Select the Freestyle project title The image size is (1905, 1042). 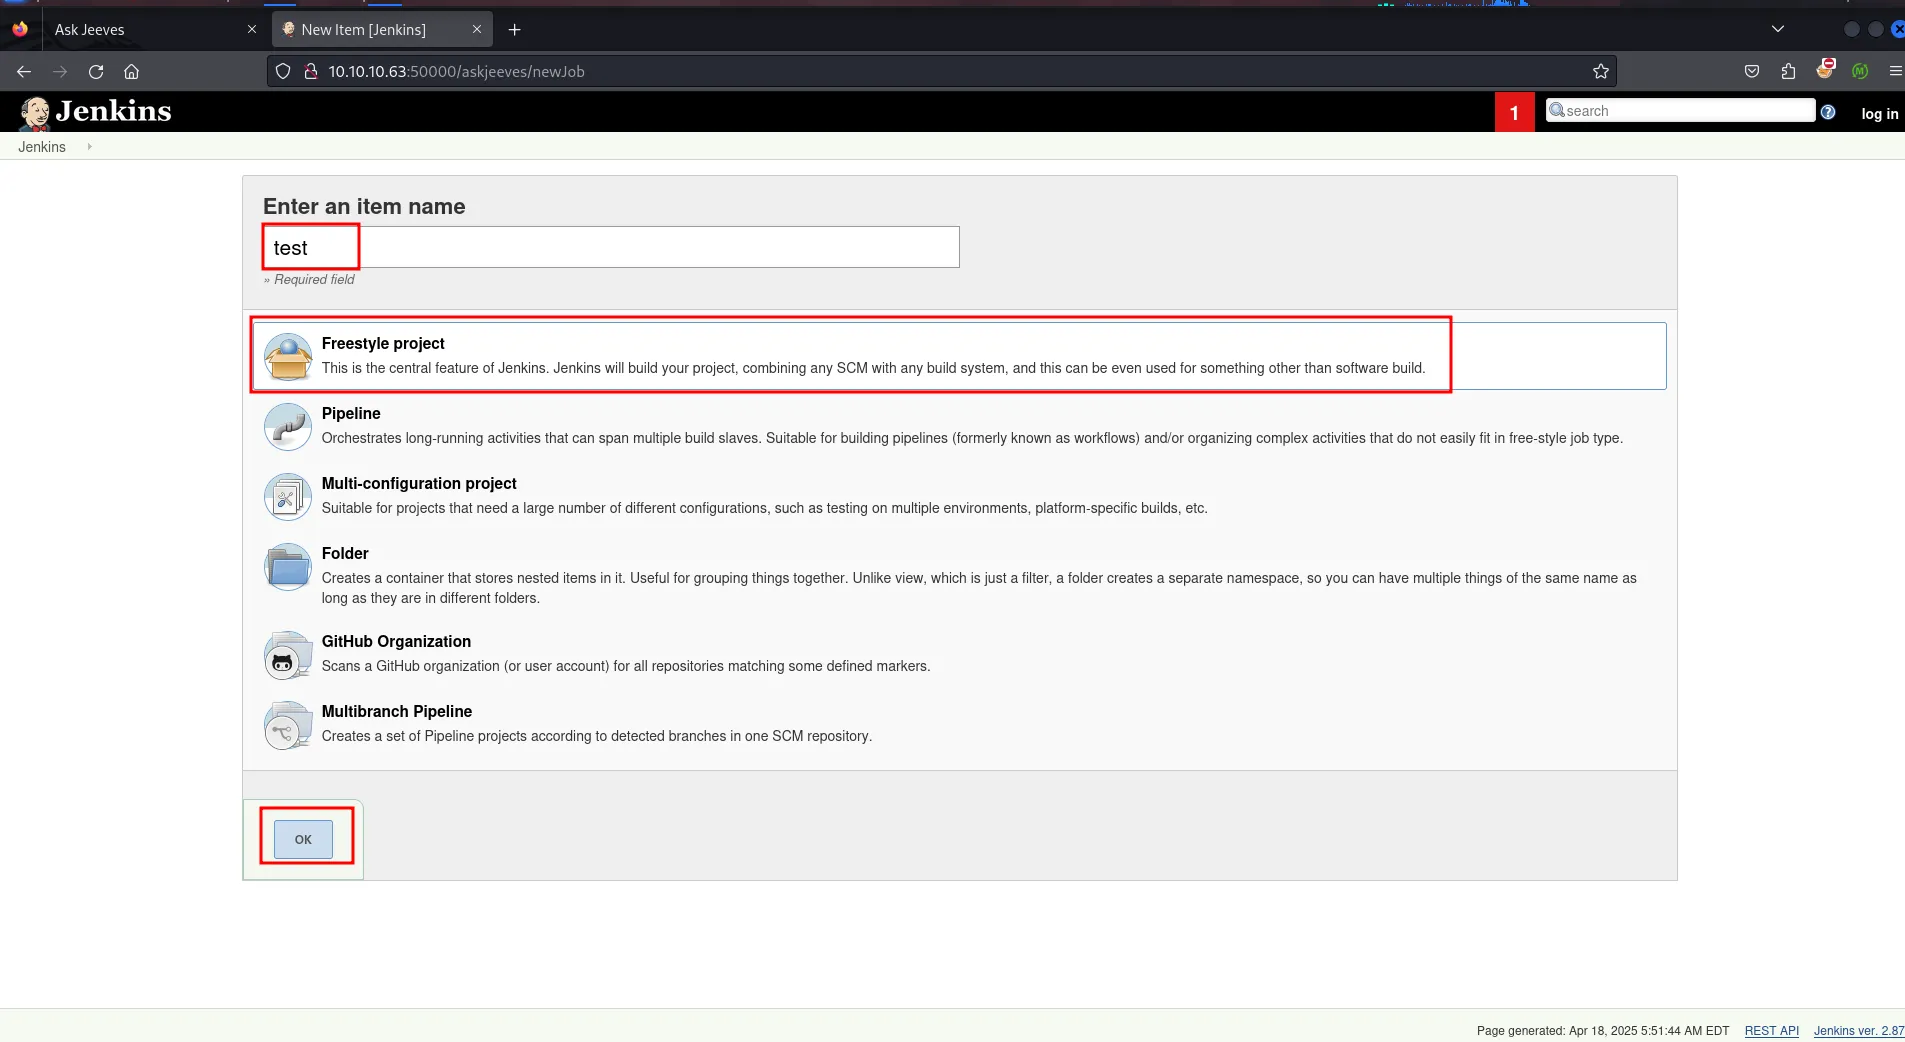[383, 343]
